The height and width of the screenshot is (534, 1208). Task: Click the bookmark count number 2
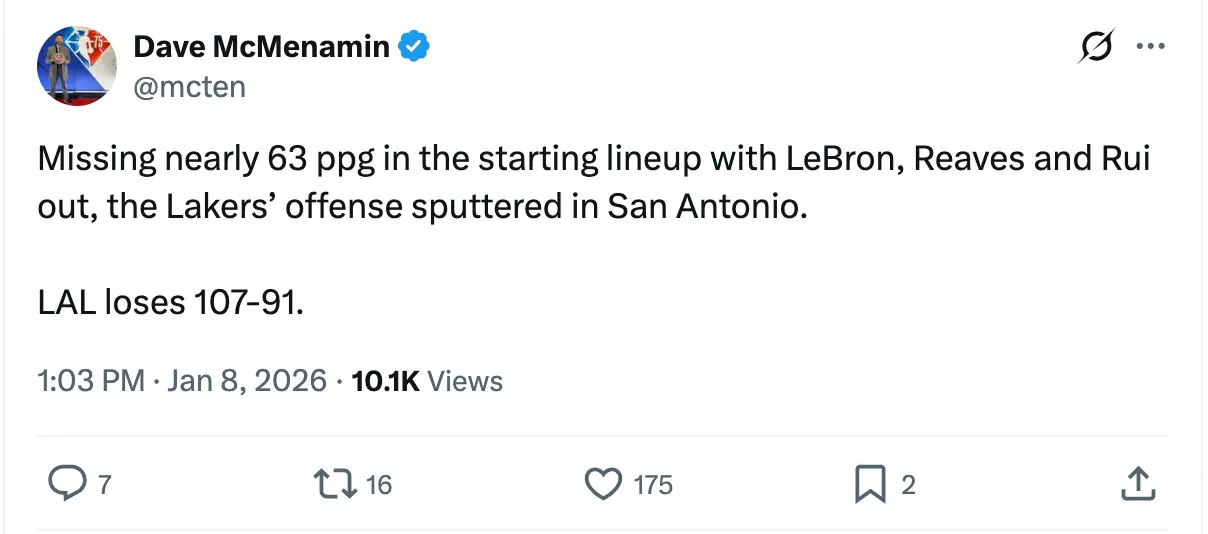[x=908, y=486]
